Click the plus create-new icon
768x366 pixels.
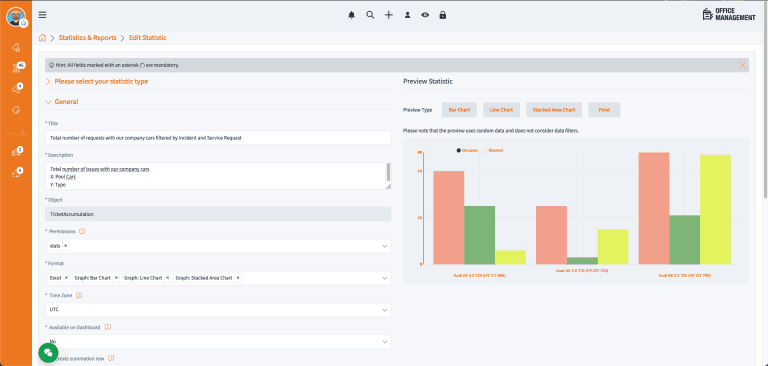coord(388,15)
